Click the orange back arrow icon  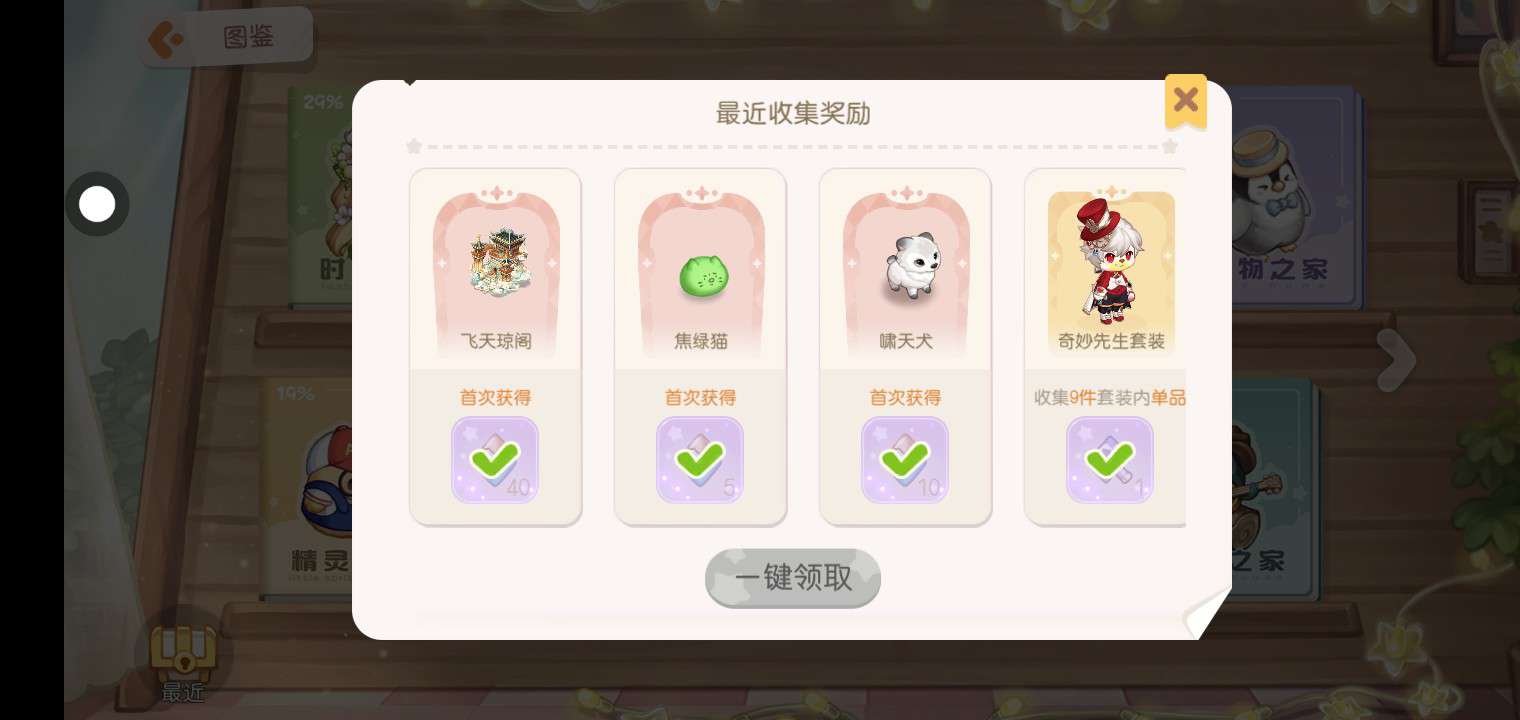[x=165, y=39]
